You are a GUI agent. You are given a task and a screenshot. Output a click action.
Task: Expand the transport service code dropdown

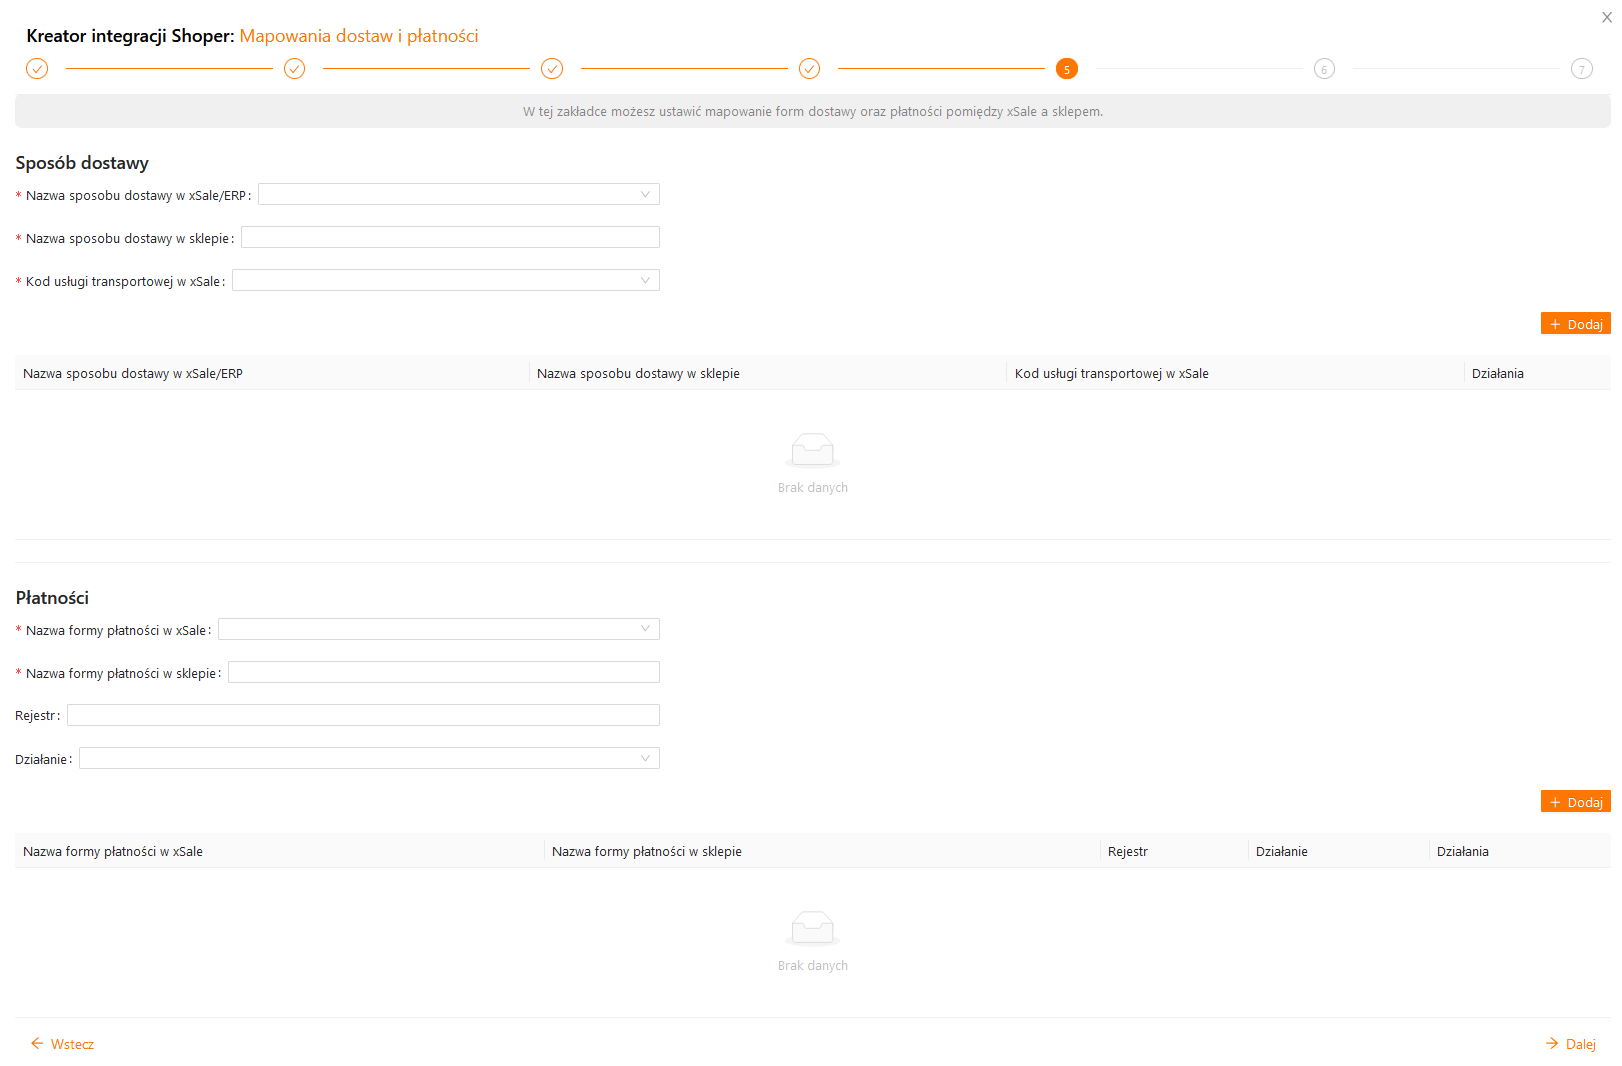tap(445, 281)
